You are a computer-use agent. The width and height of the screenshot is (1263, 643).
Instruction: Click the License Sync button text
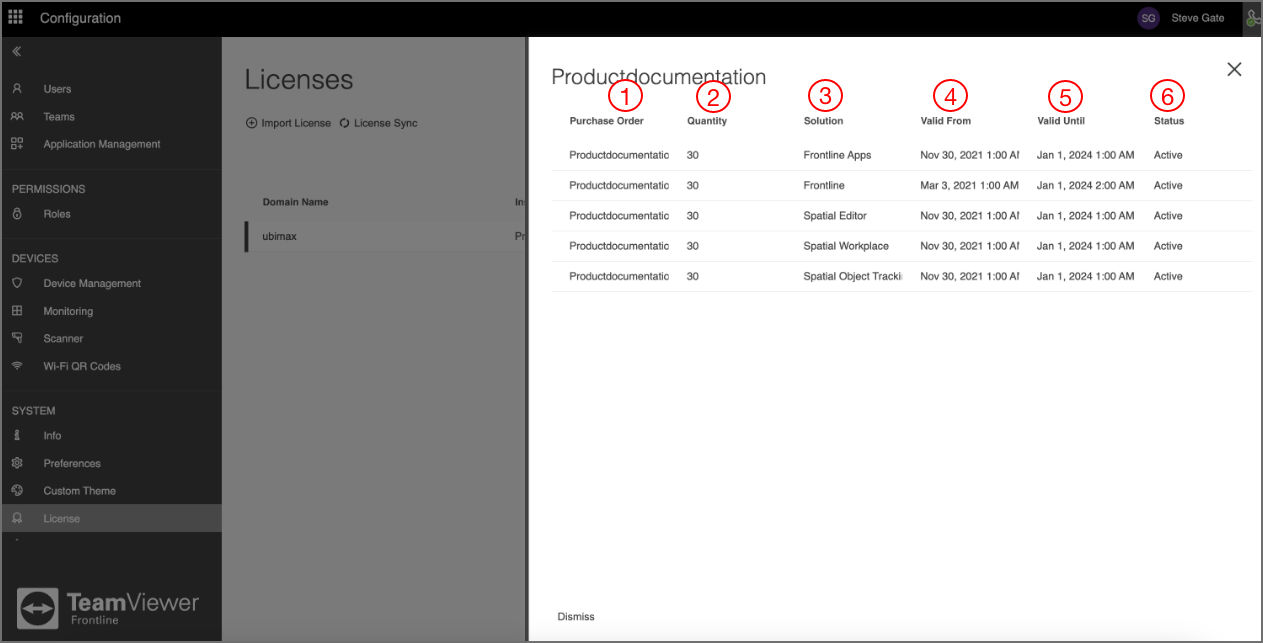(386, 123)
